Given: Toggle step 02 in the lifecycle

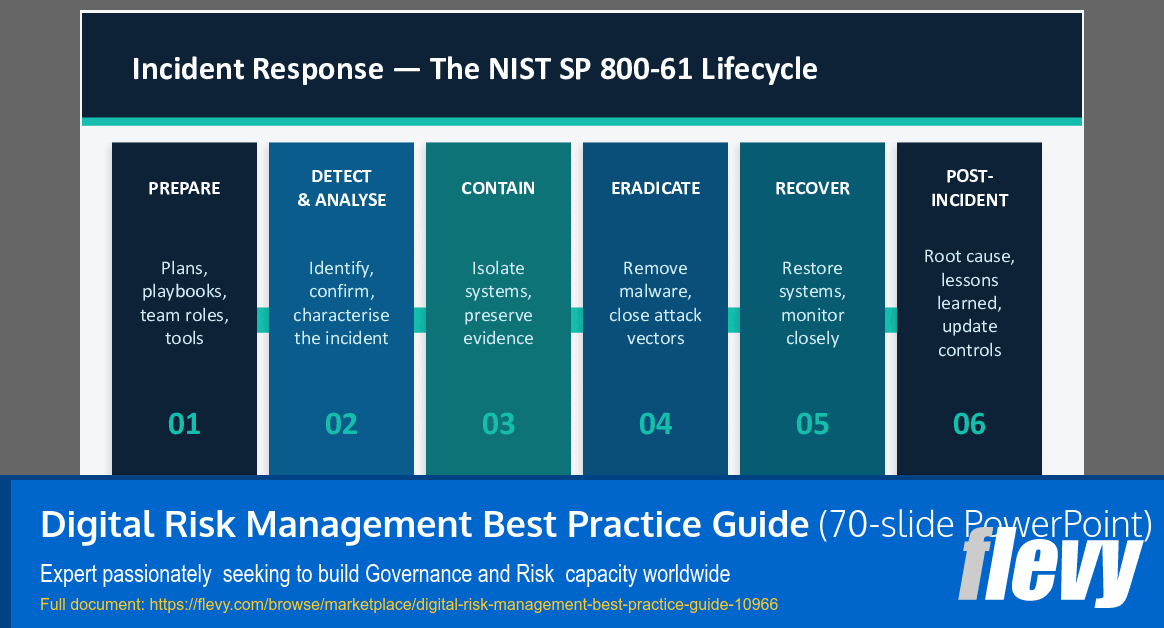Looking at the screenshot, I should (x=341, y=423).
